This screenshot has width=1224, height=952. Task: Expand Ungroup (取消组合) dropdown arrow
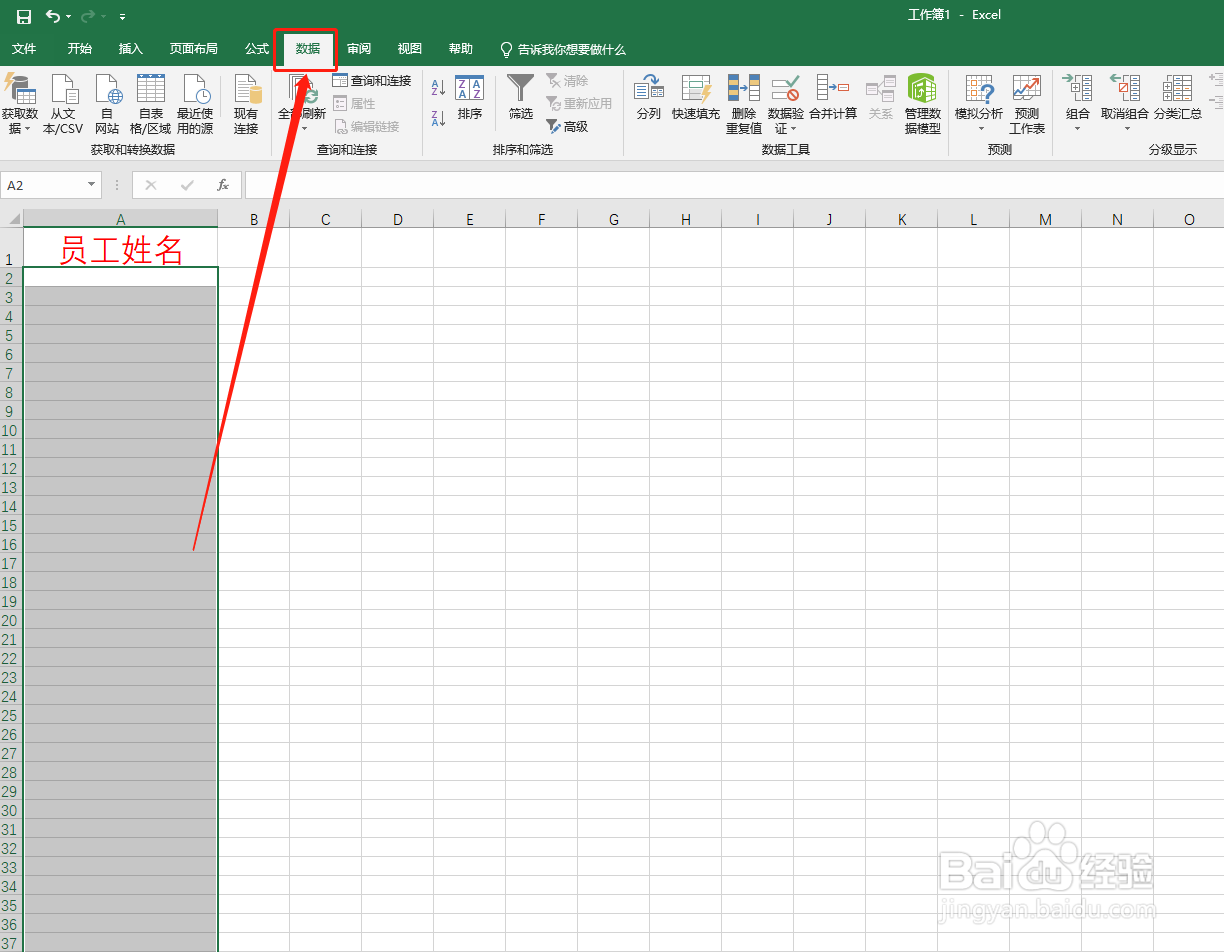[1126, 129]
